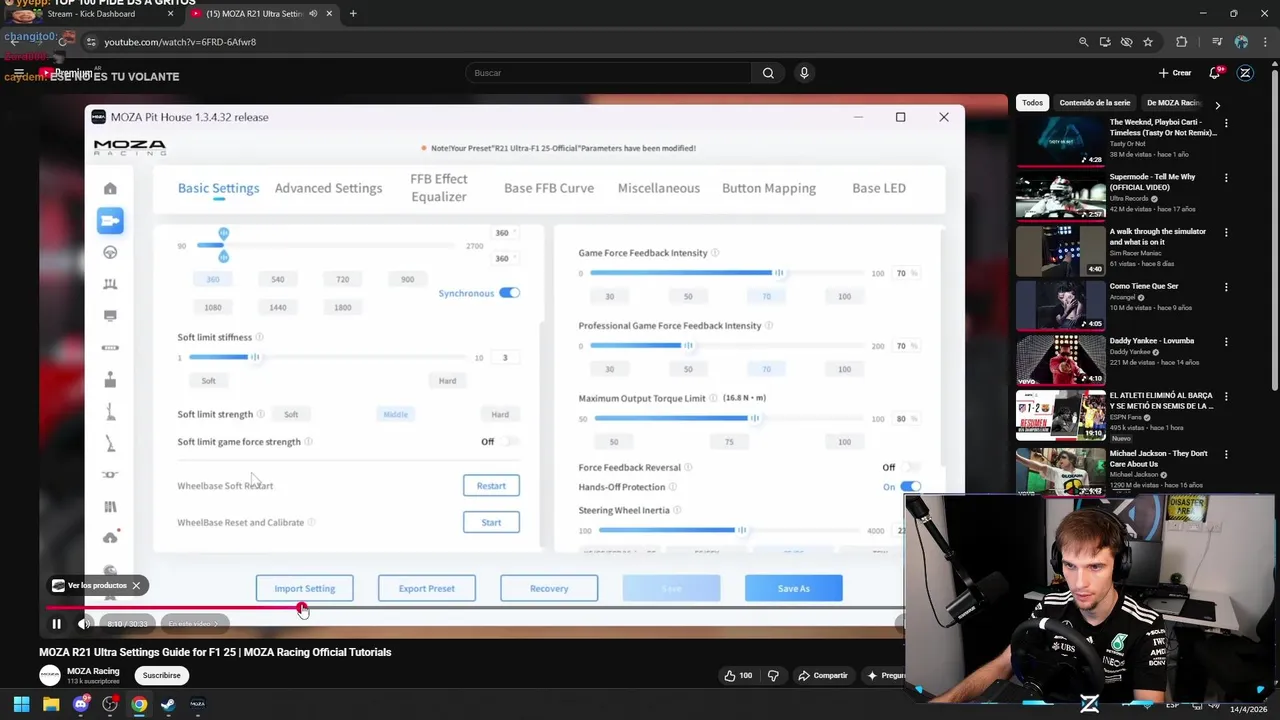Image resolution: width=1280 pixels, height=720 pixels.
Task: Dislike the video with thumbs down
Action: coord(772,676)
